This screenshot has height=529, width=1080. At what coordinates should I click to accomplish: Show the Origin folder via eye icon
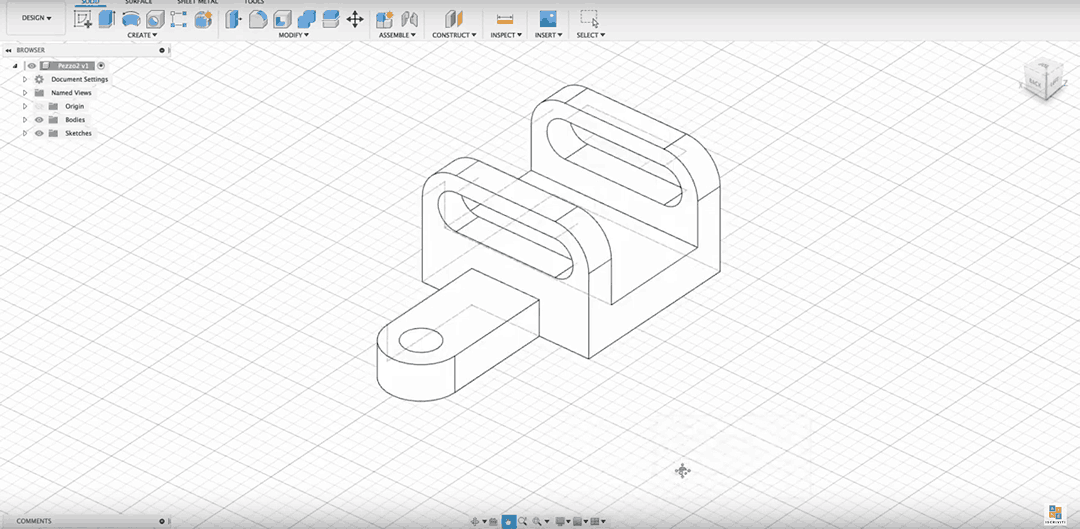point(39,106)
